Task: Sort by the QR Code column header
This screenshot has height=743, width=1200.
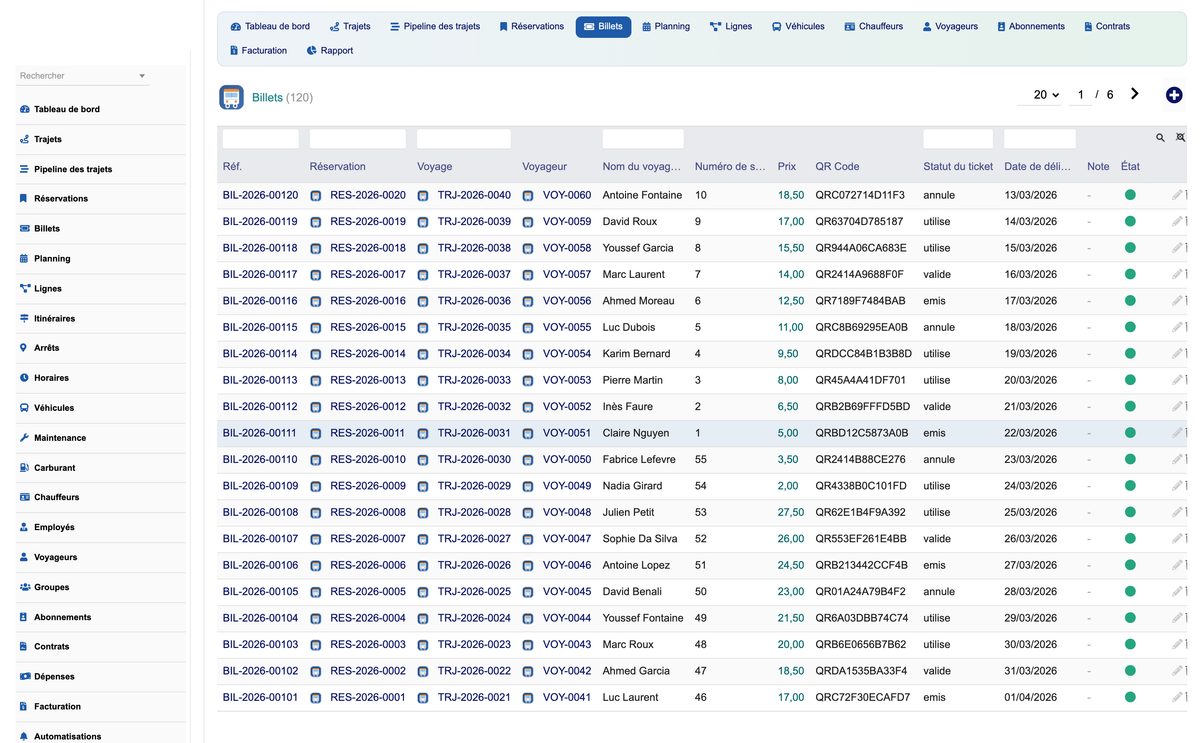Action: 837,167
